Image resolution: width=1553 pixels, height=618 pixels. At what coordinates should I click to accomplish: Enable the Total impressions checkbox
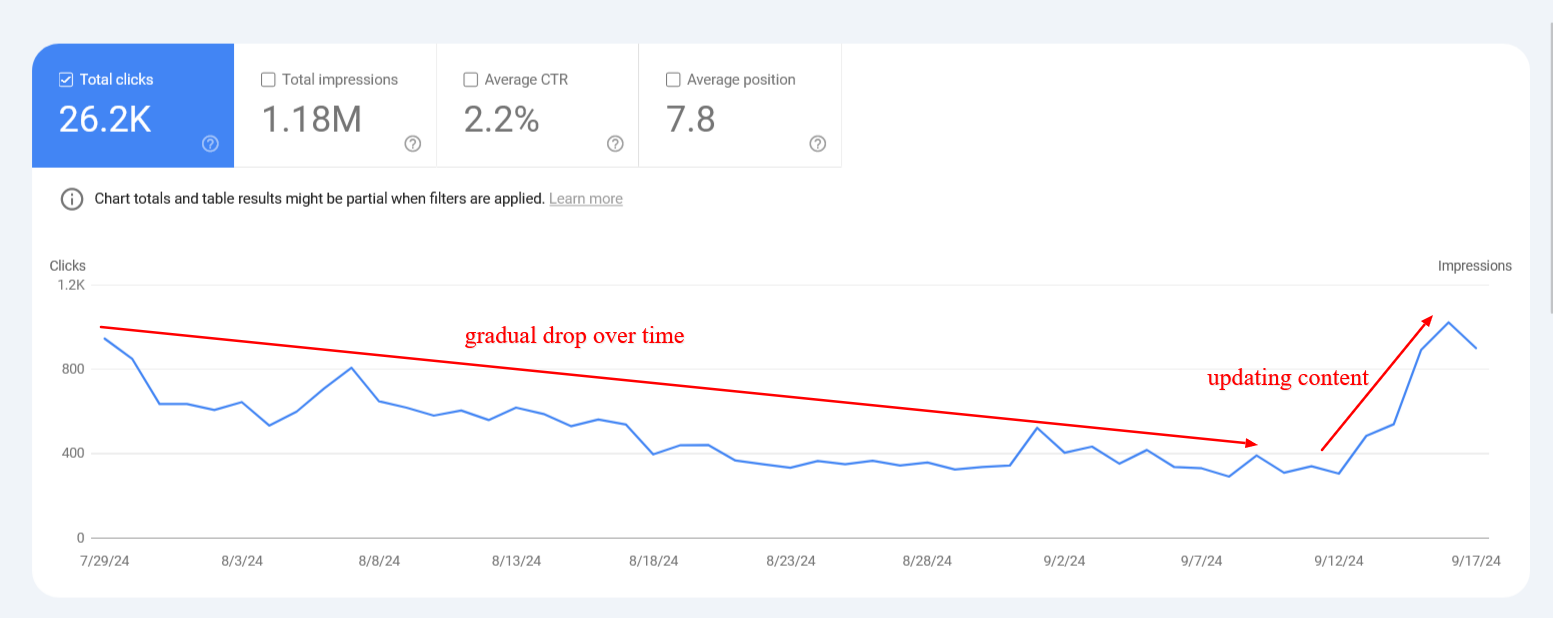tap(268, 79)
